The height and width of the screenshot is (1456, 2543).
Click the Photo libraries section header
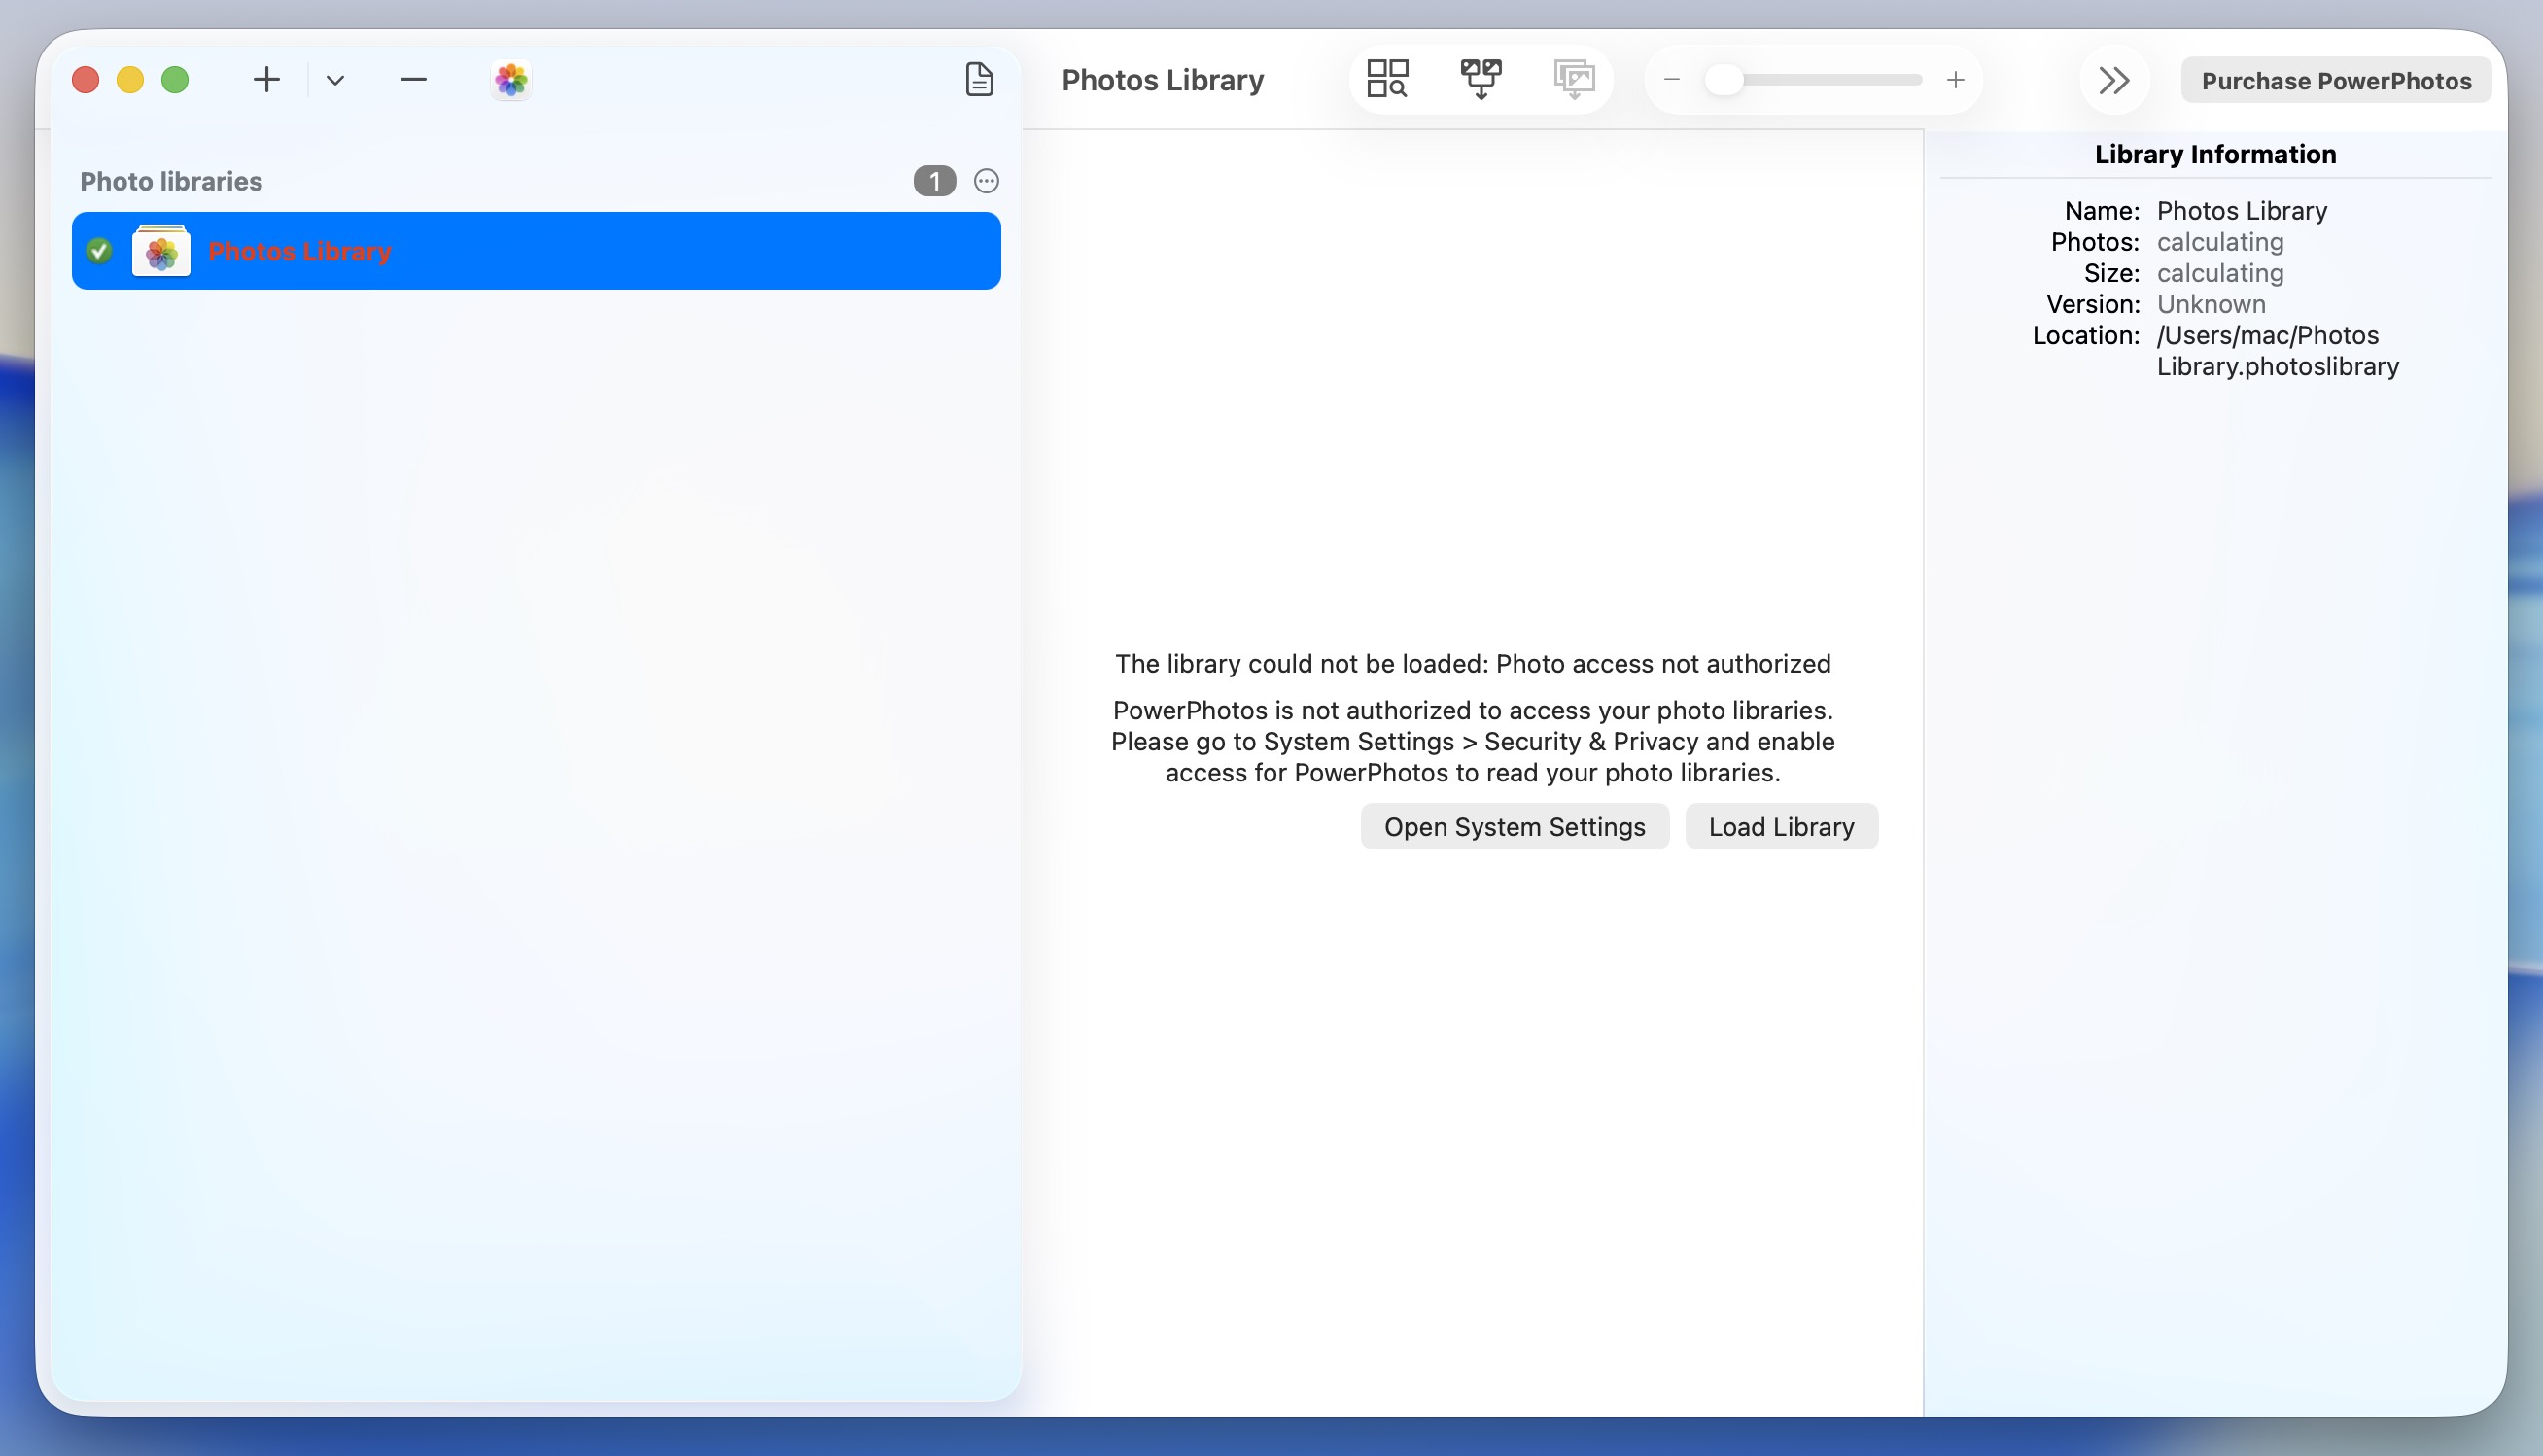point(171,181)
